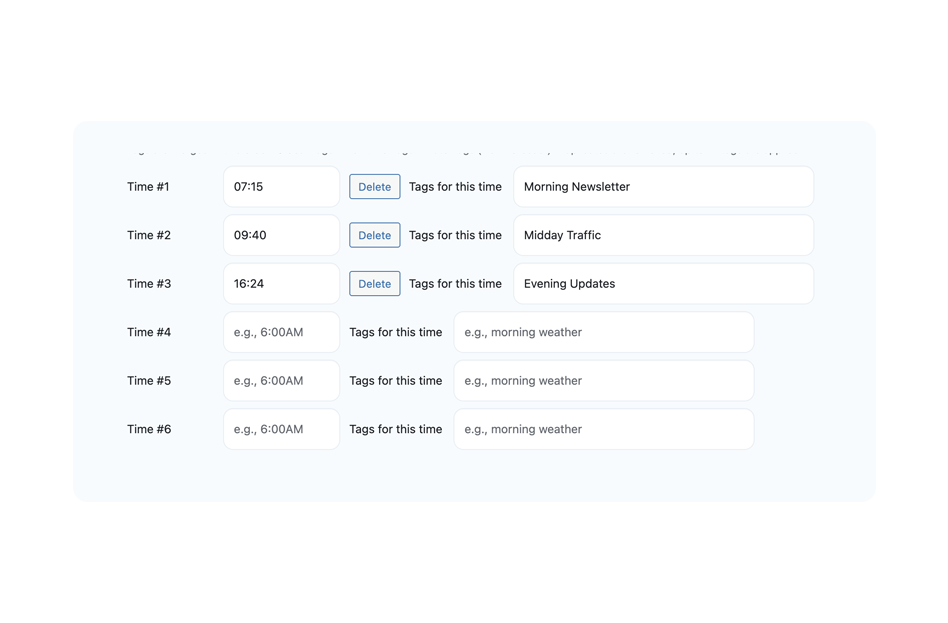Viewport: 948px width, 623px height.
Task: Click the Time #3 field showing 16:24
Action: [281, 284]
